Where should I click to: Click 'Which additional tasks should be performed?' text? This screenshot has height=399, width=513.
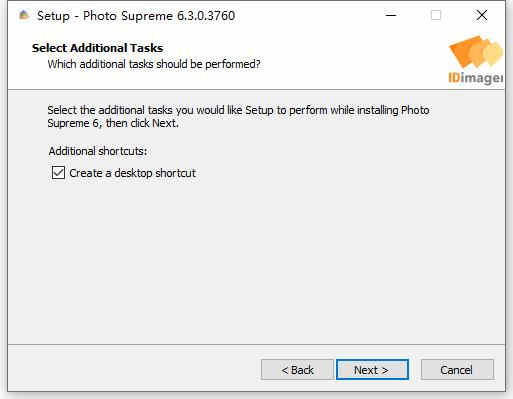tap(154, 64)
